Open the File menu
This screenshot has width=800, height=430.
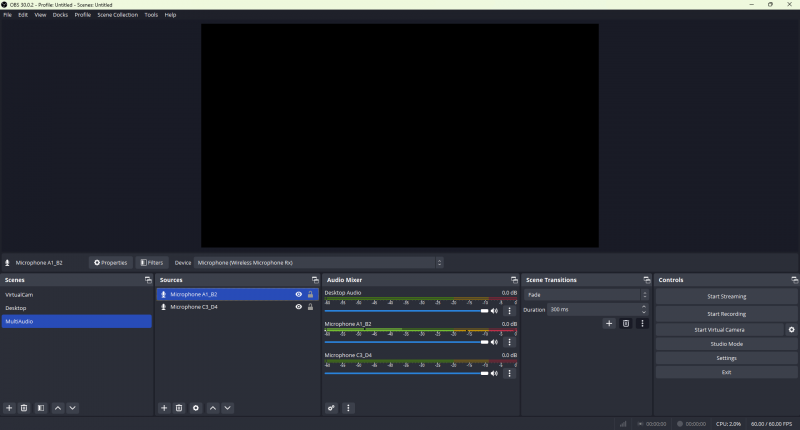pyautogui.click(x=8, y=15)
